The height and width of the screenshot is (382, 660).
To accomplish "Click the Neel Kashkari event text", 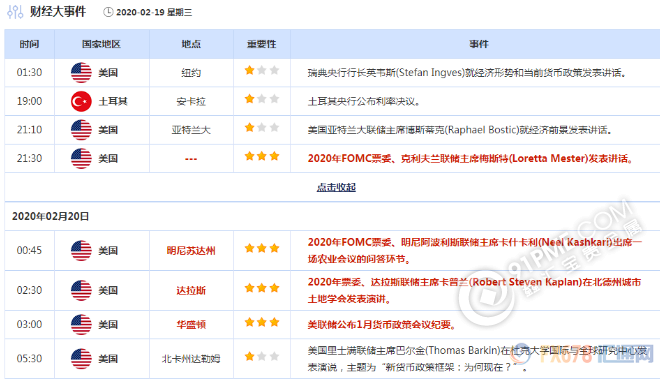I will 475,250.
